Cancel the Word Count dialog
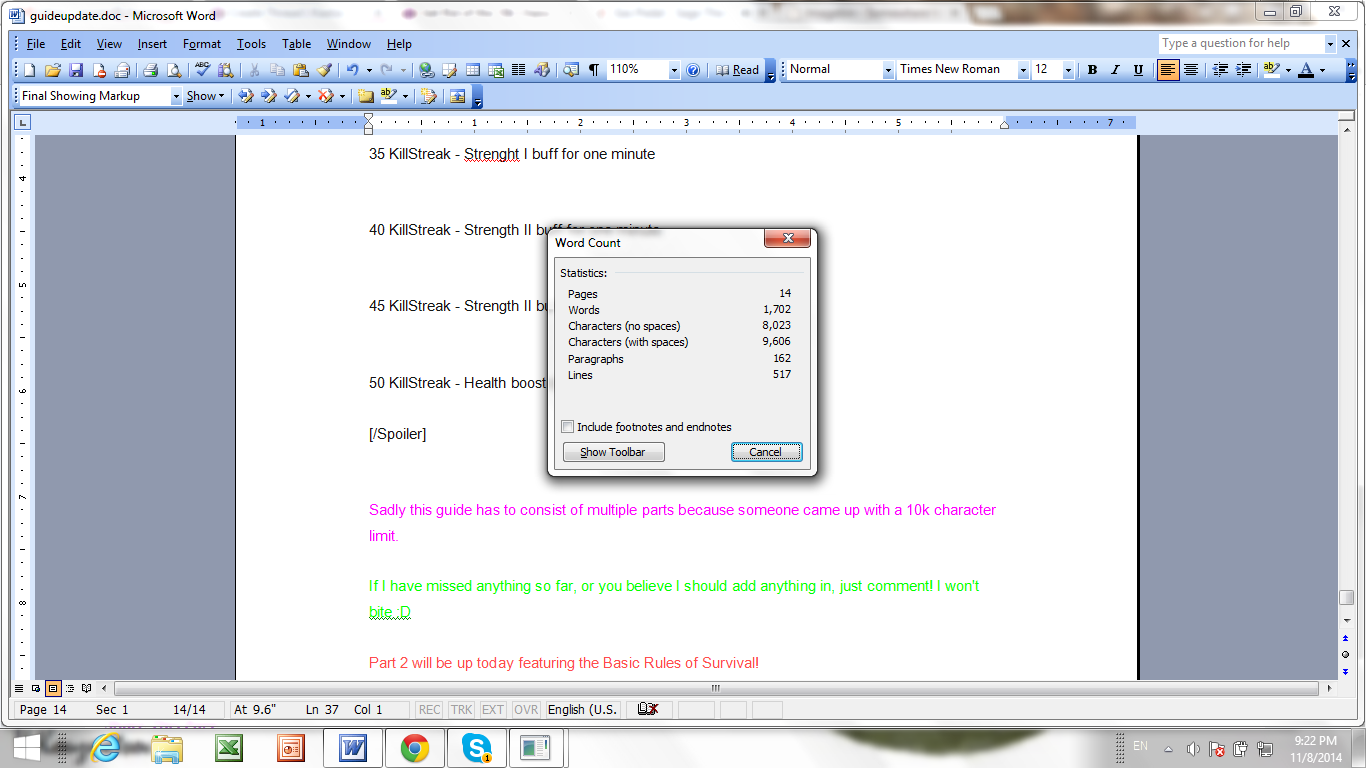The height and width of the screenshot is (768, 1366). (x=766, y=452)
